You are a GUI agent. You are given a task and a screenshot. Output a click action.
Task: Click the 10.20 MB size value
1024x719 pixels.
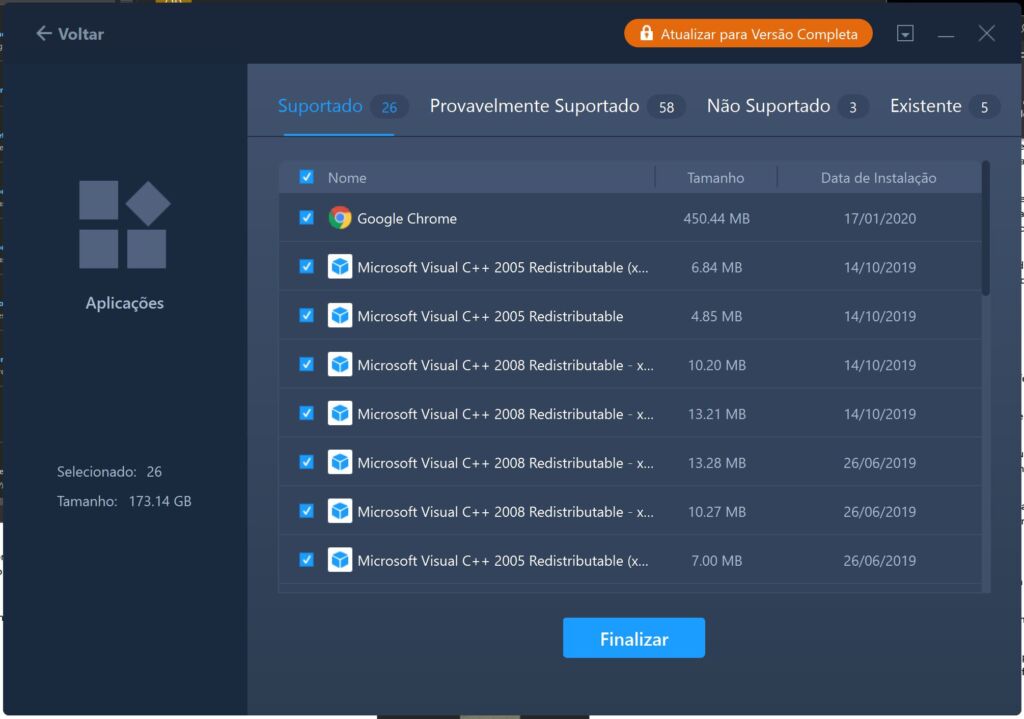coord(716,365)
